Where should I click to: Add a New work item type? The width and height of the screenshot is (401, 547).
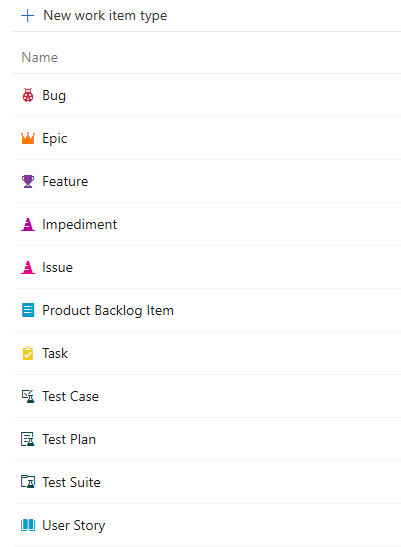(x=105, y=16)
